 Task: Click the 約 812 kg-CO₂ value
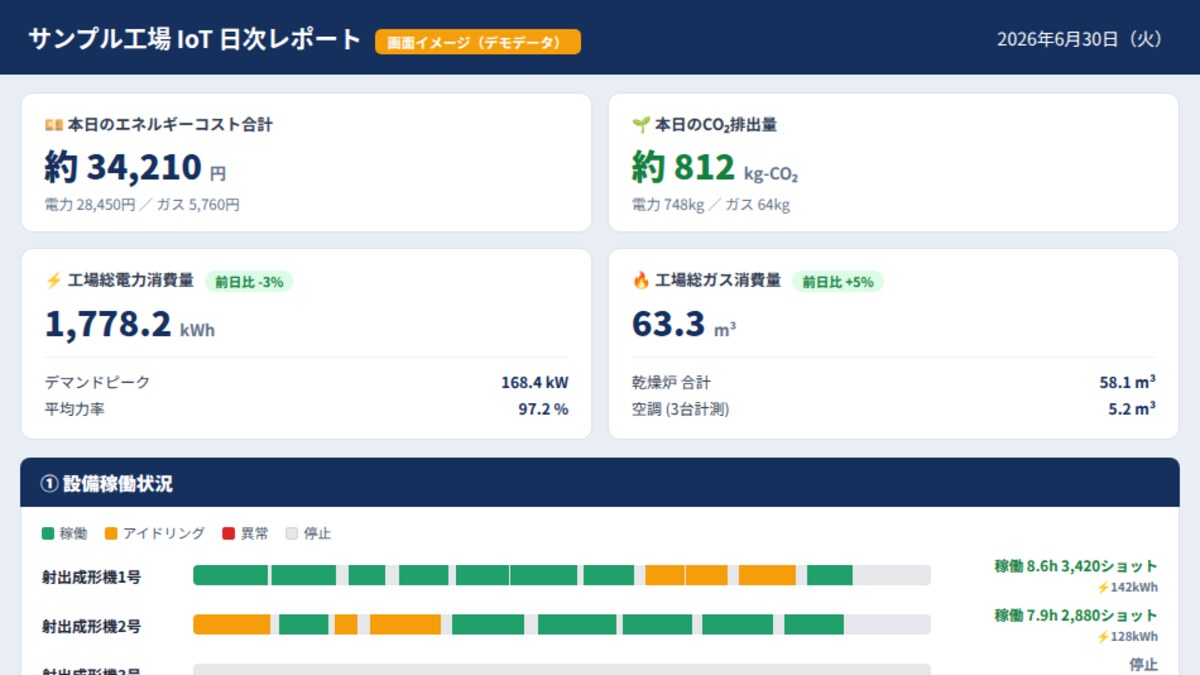(715, 168)
